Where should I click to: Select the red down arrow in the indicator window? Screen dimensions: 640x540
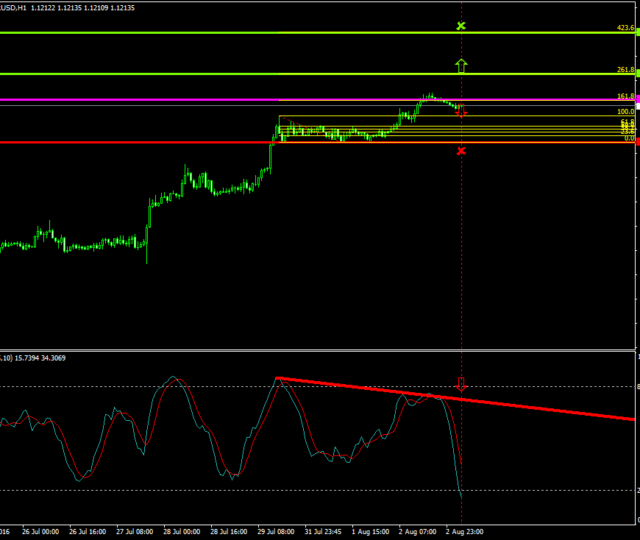pyautogui.click(x=461, y=384)
